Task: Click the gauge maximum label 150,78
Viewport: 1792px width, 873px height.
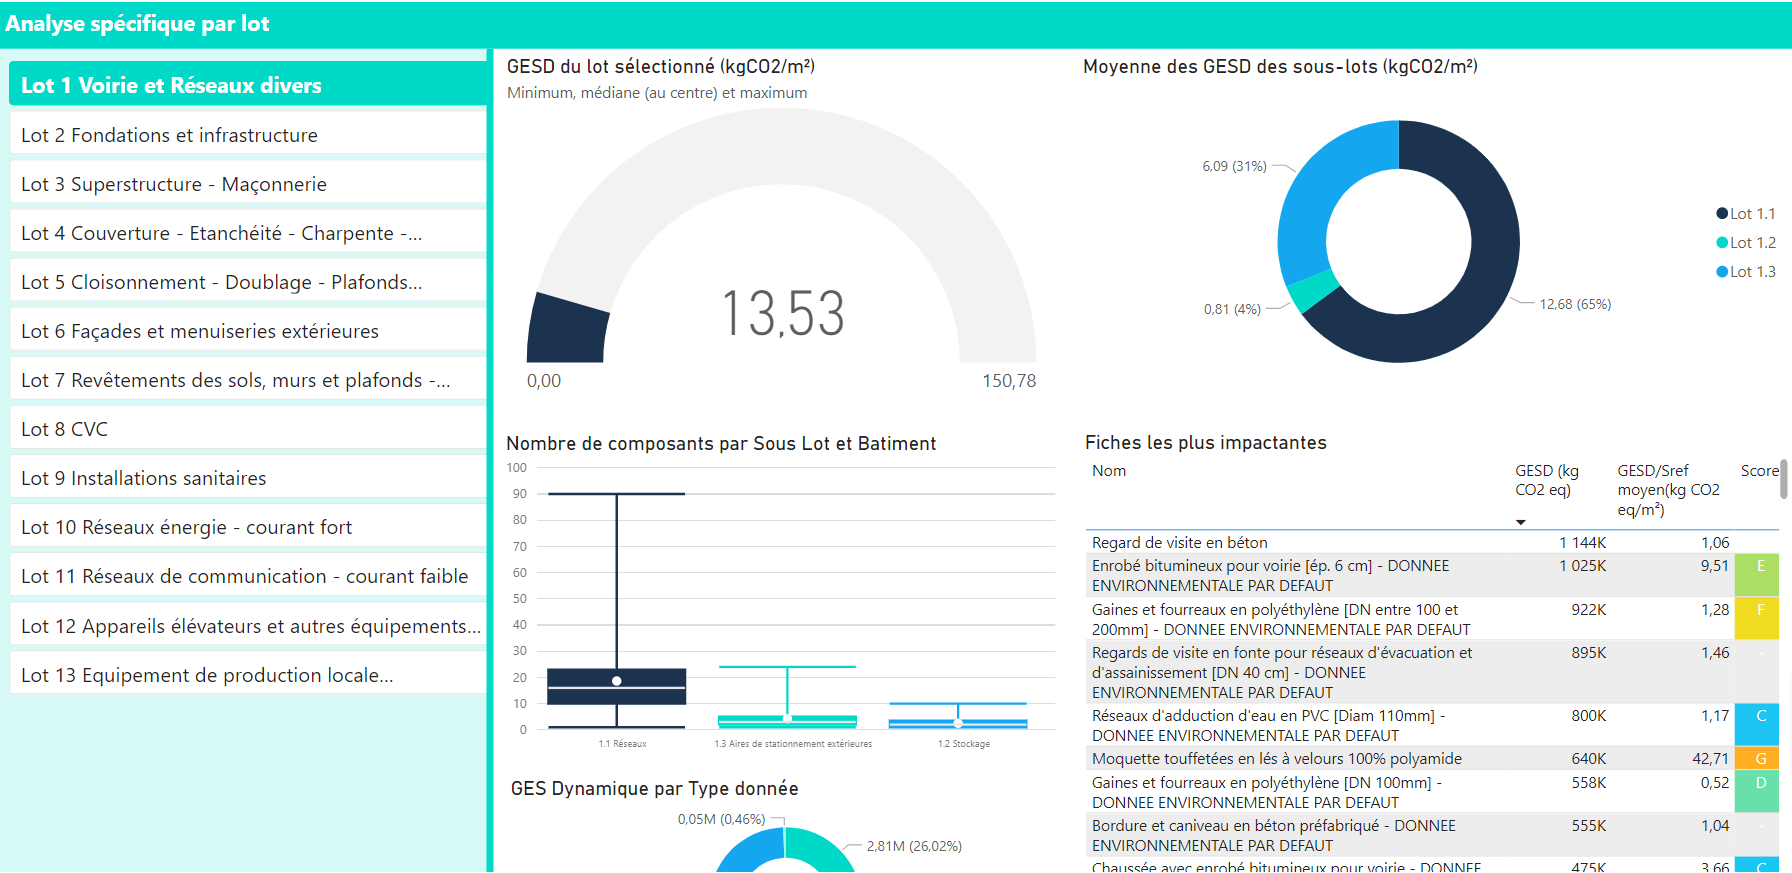Action: pyautogui.click(x=1009, y=381)
